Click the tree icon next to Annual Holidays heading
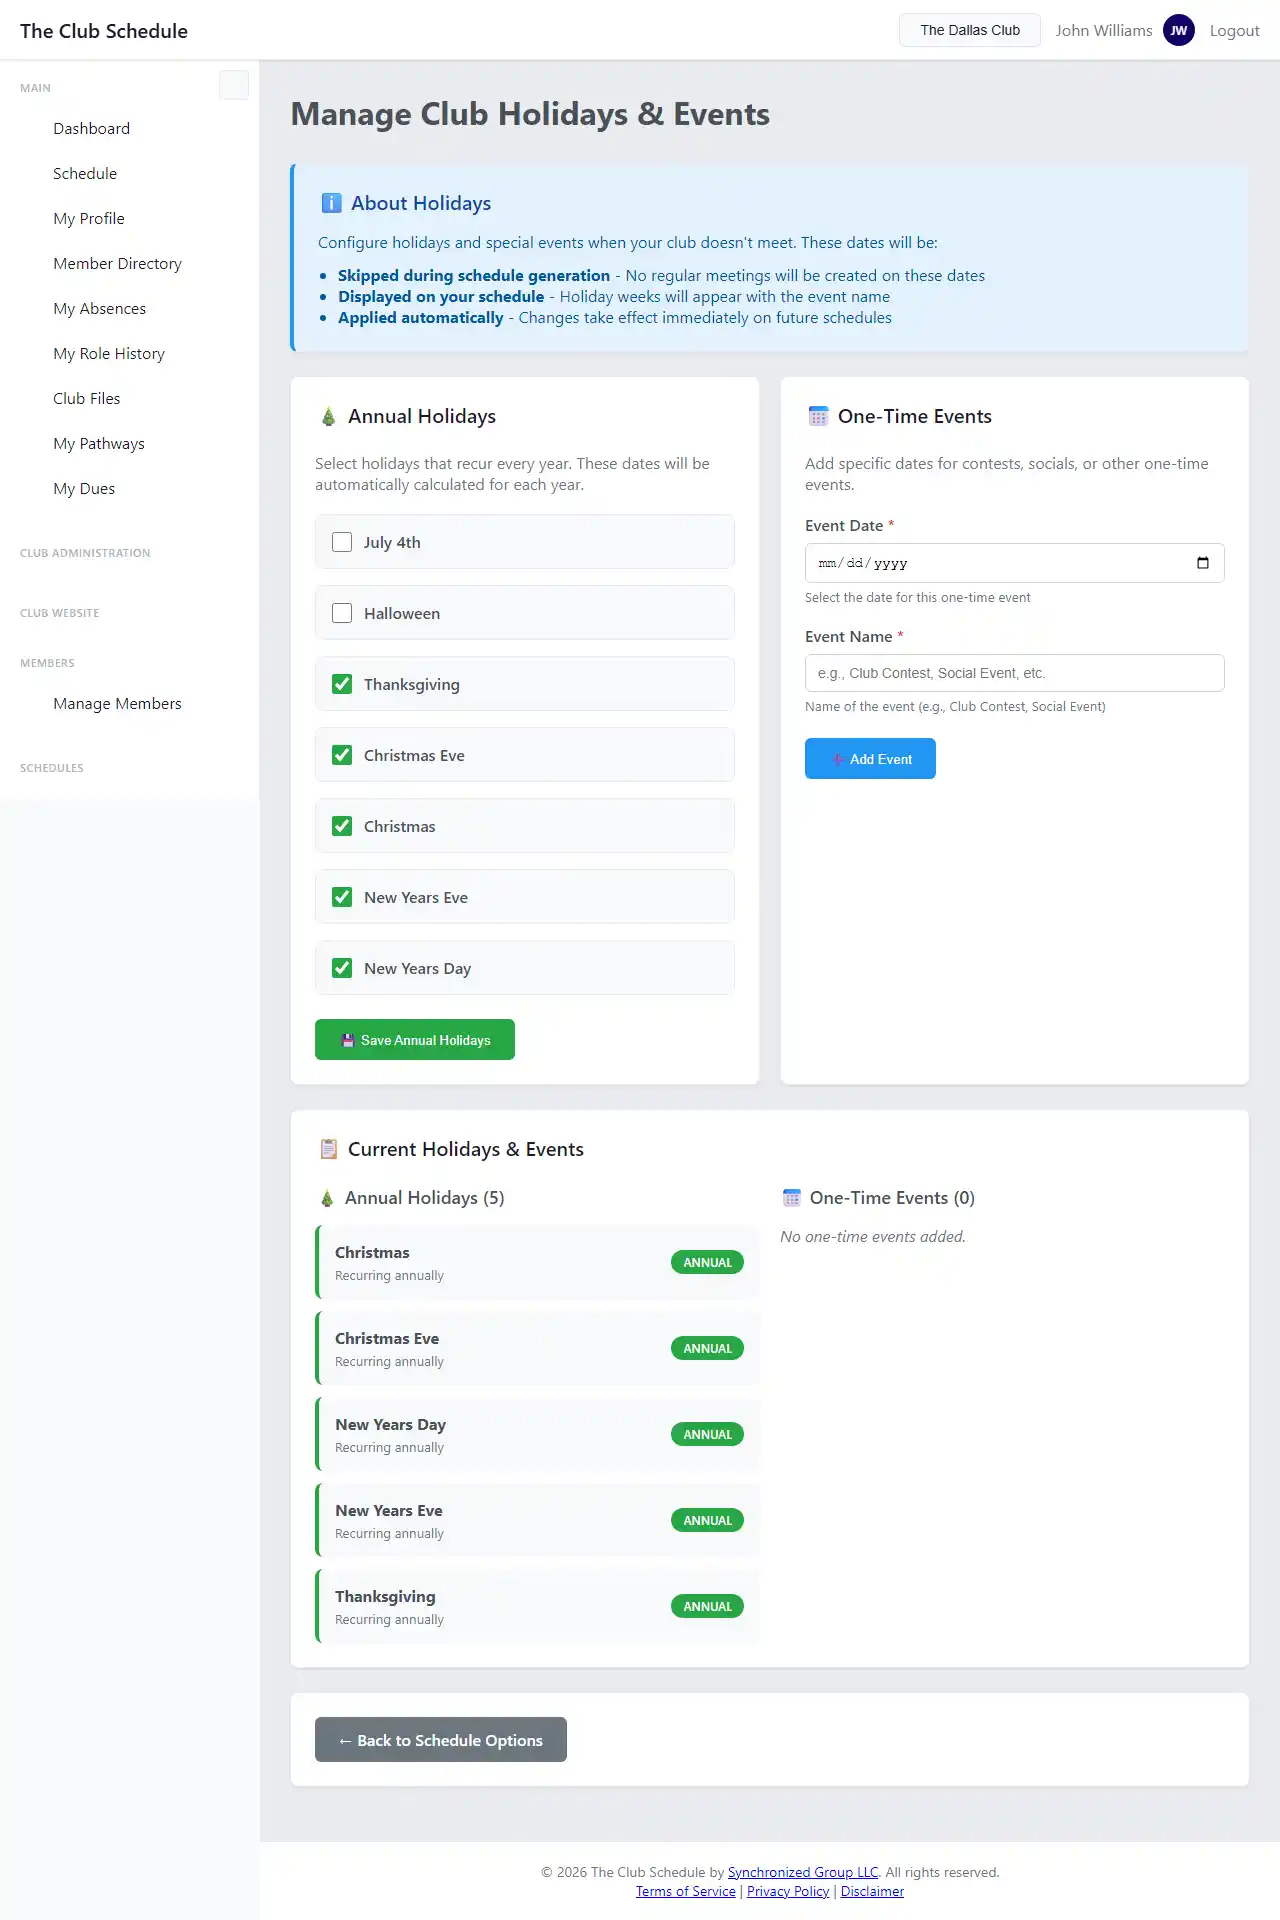 point(328,416)
